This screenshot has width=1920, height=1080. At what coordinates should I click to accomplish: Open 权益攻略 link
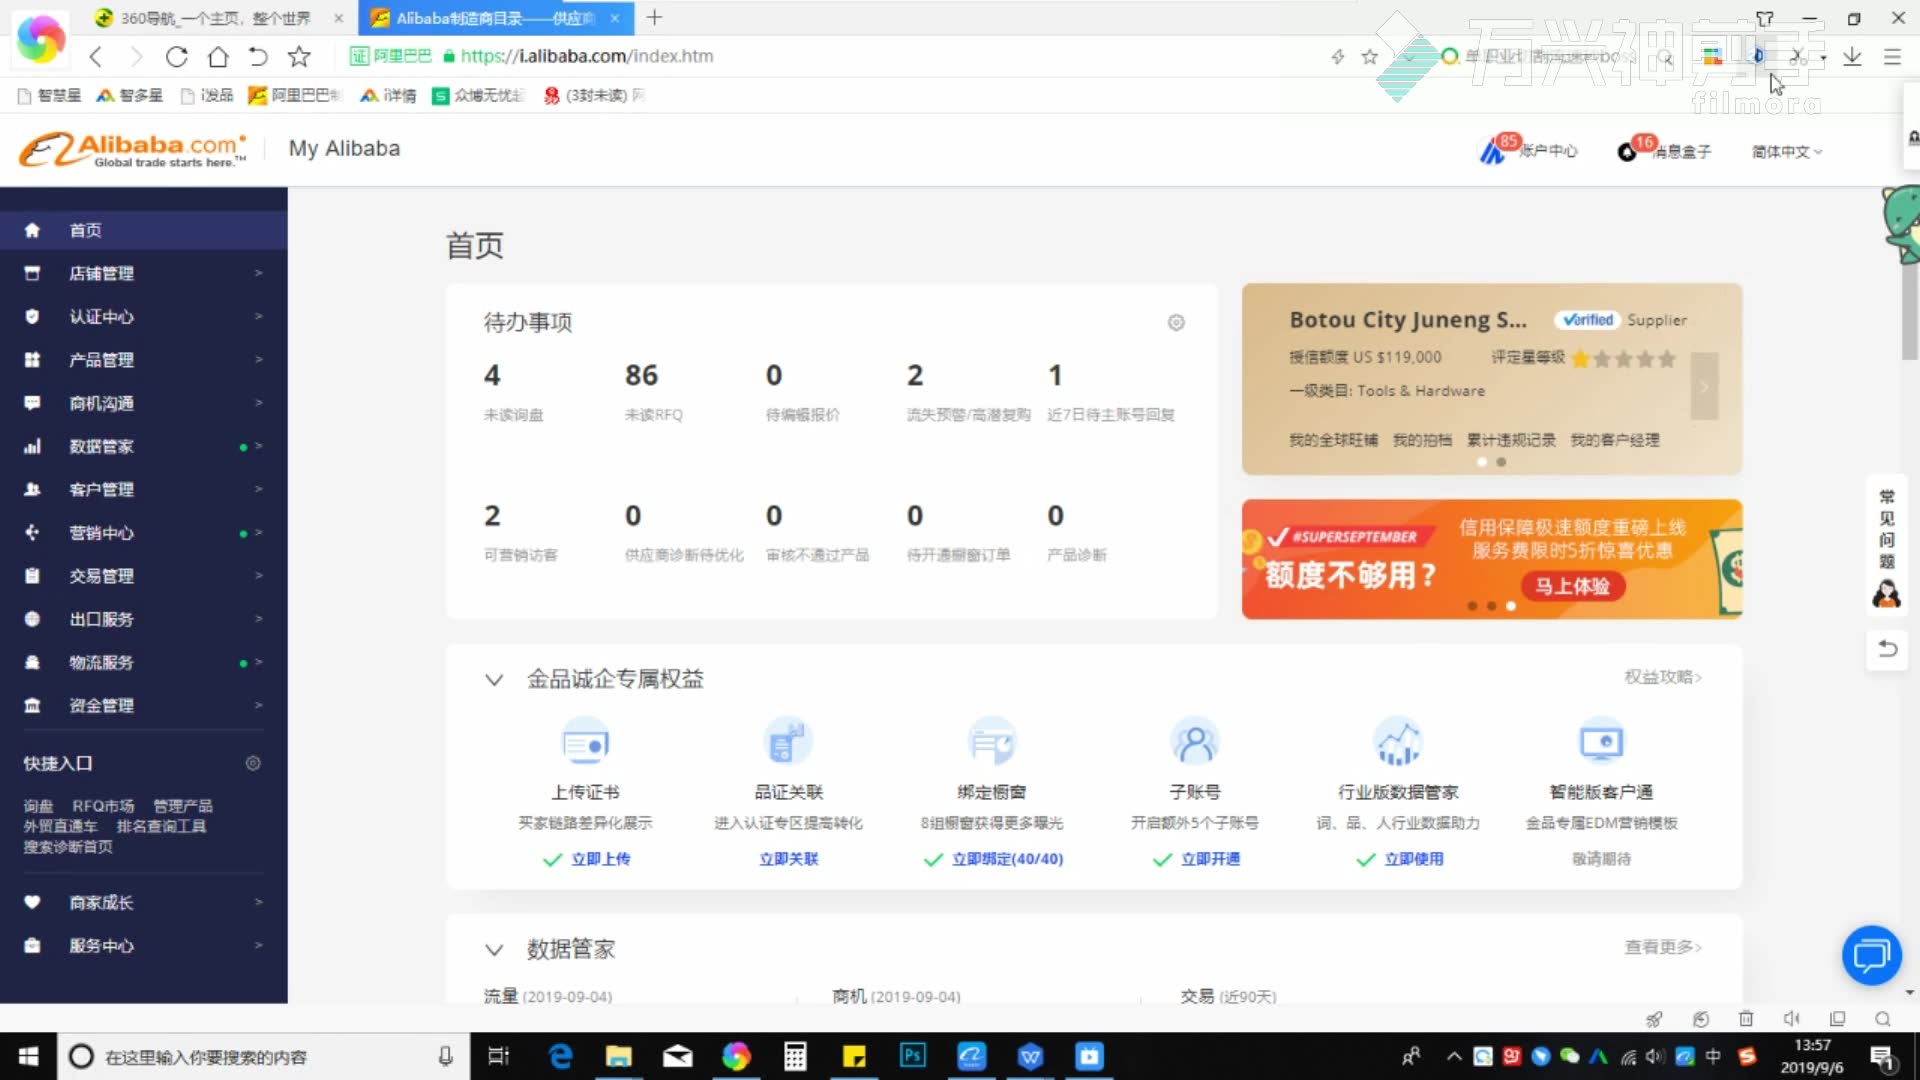coord(1662,677)
